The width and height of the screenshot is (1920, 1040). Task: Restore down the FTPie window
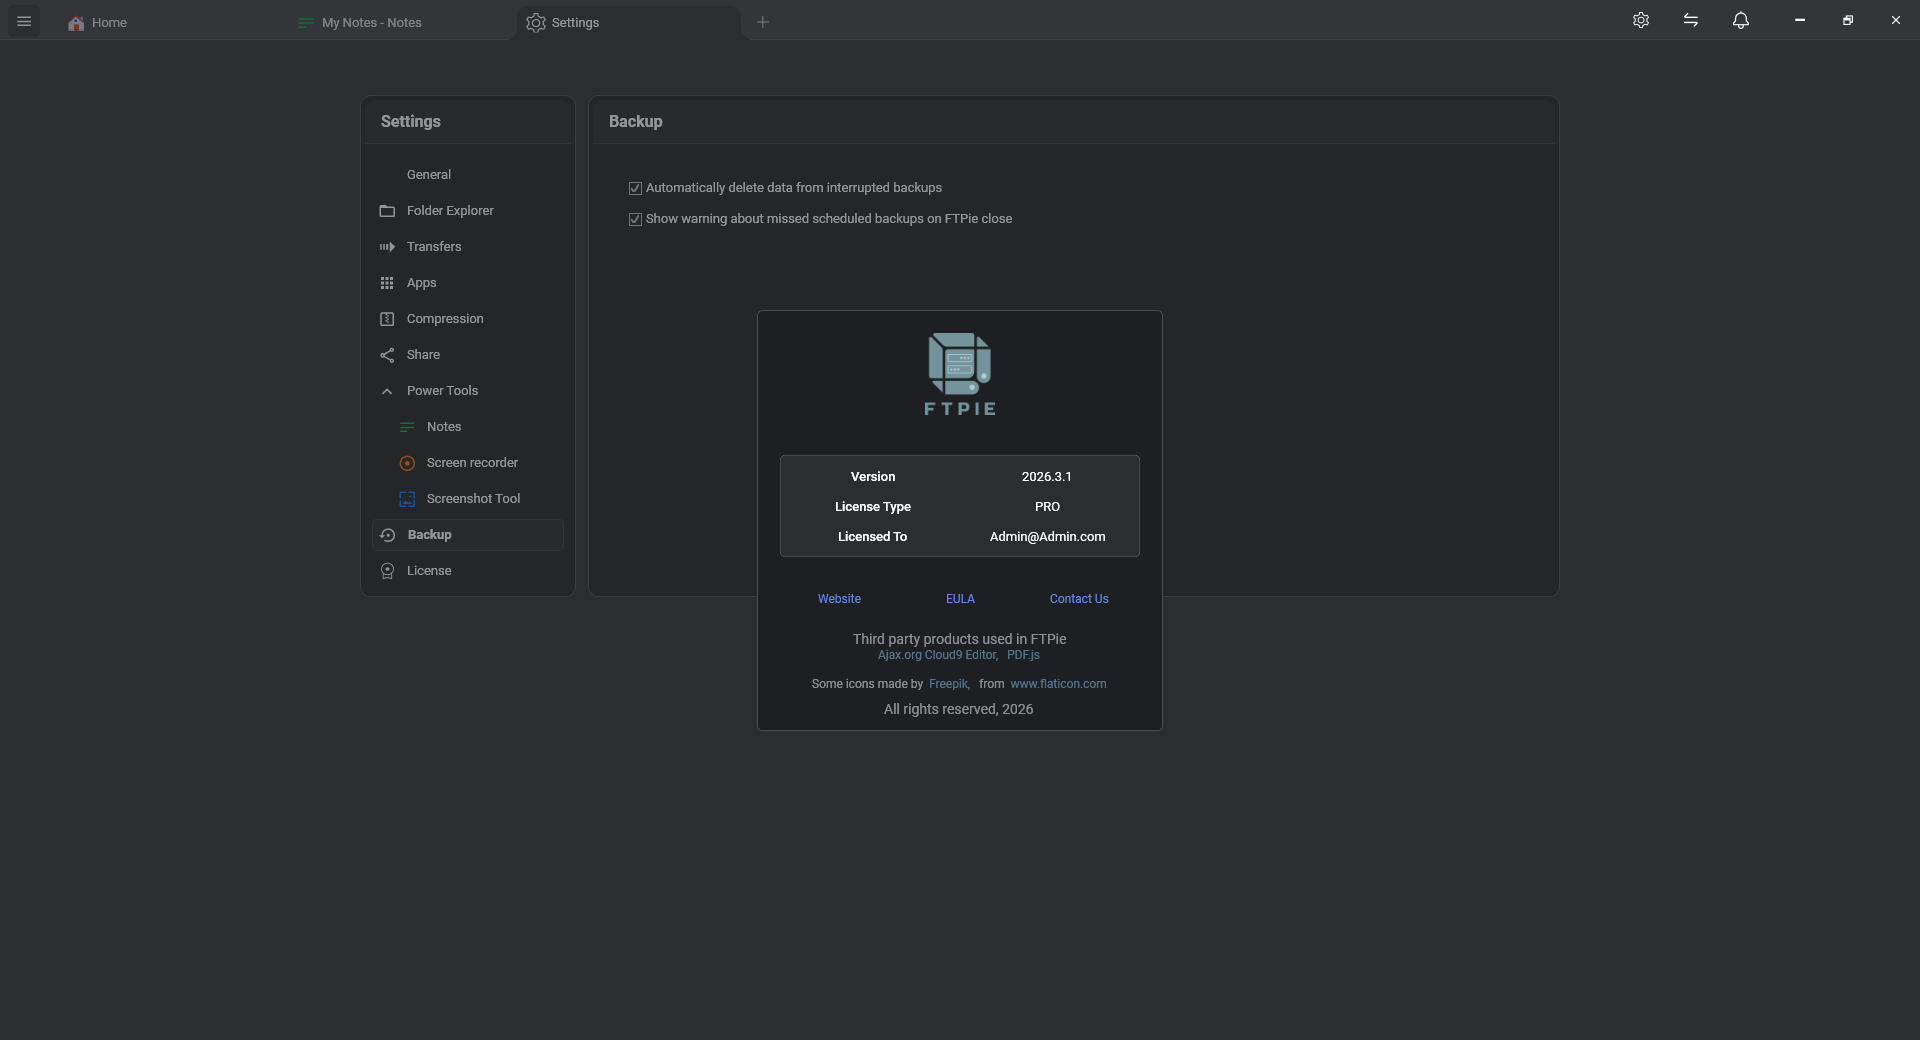(x=1848, y=20)
